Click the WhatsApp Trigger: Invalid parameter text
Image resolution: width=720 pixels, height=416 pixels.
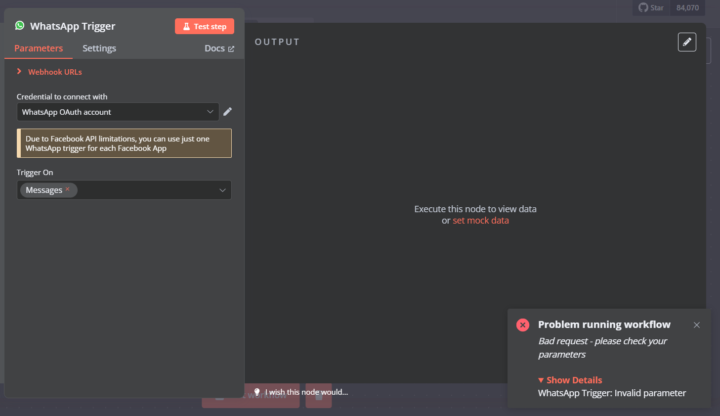pyautogui.click(x=612, y=393)
